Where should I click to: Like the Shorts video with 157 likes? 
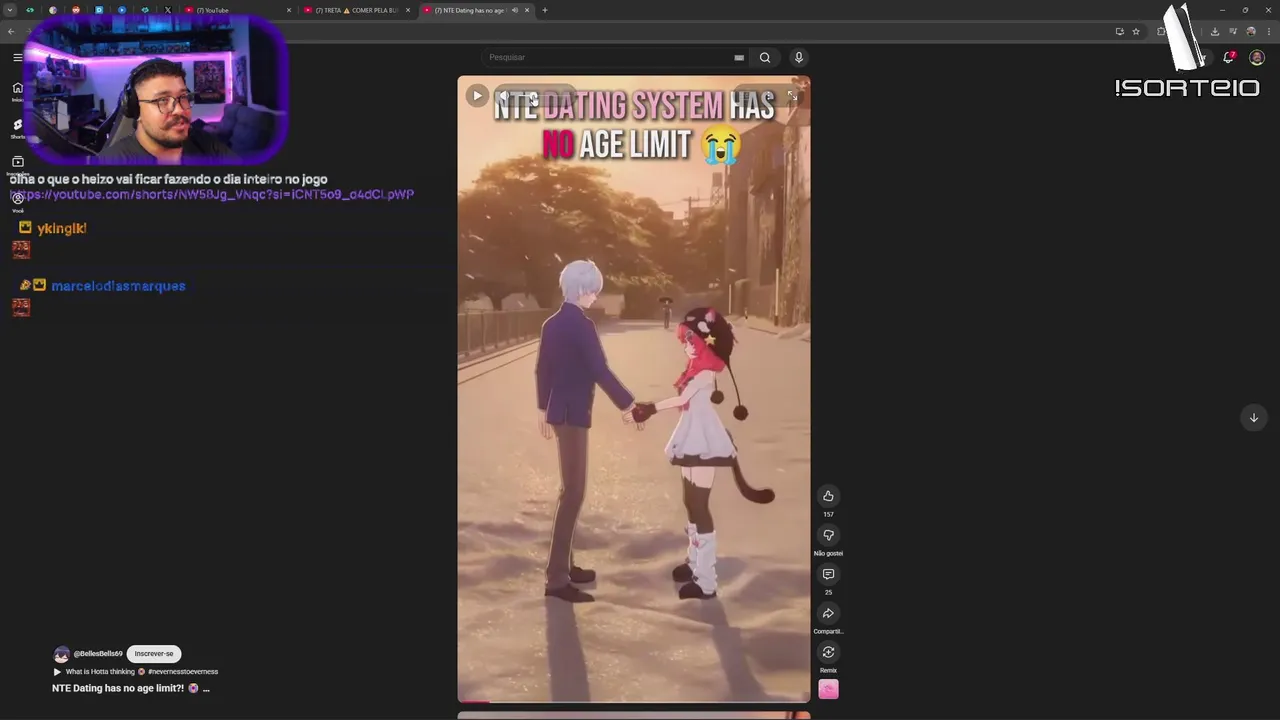pyautogui.click(x=828, y=496)
